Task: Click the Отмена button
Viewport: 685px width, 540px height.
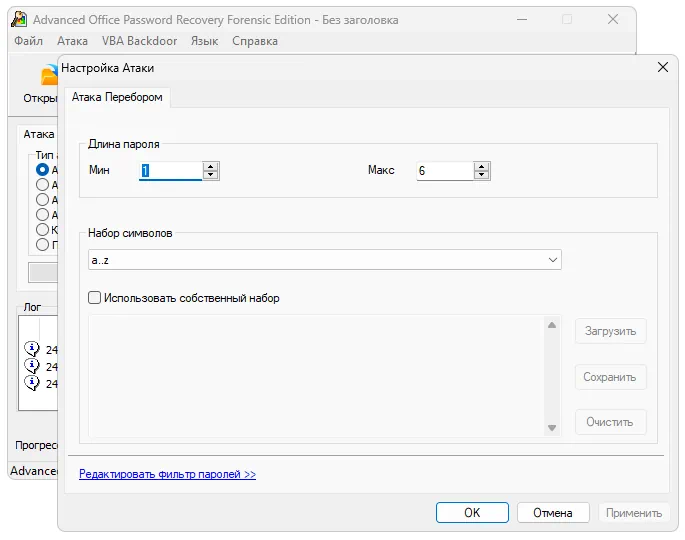Action: (553, 512)
